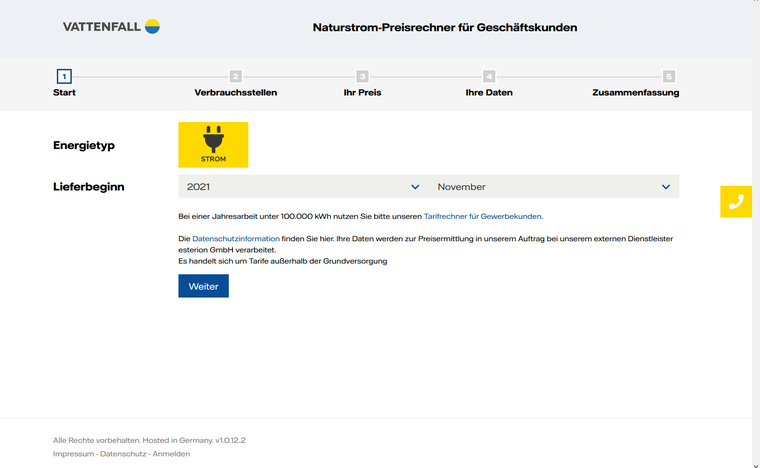Click the Lieferbeginn label

(89, 187)
